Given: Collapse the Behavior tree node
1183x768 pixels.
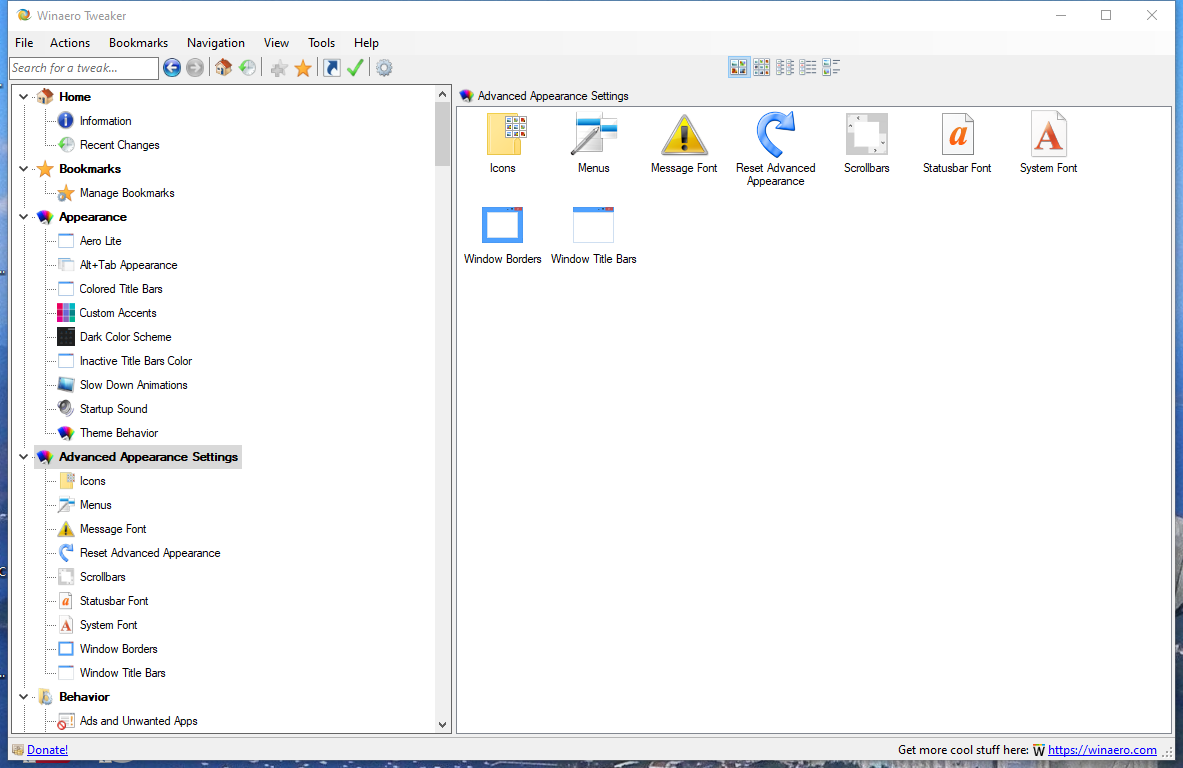Looking at the screenshot, I should [x=23, y=697].
